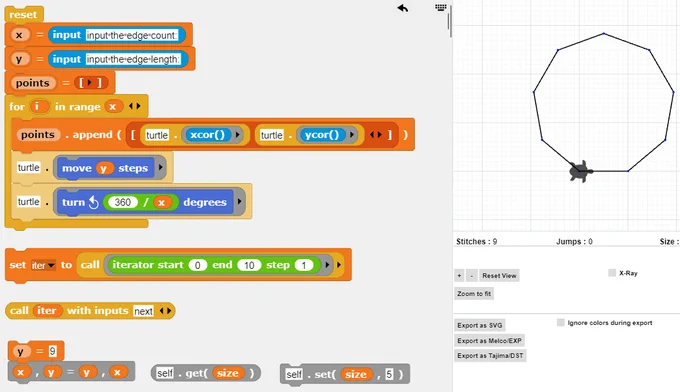Click turtle field before ycor()
This screenshot has height=392, width=680.
pos(271,135)
